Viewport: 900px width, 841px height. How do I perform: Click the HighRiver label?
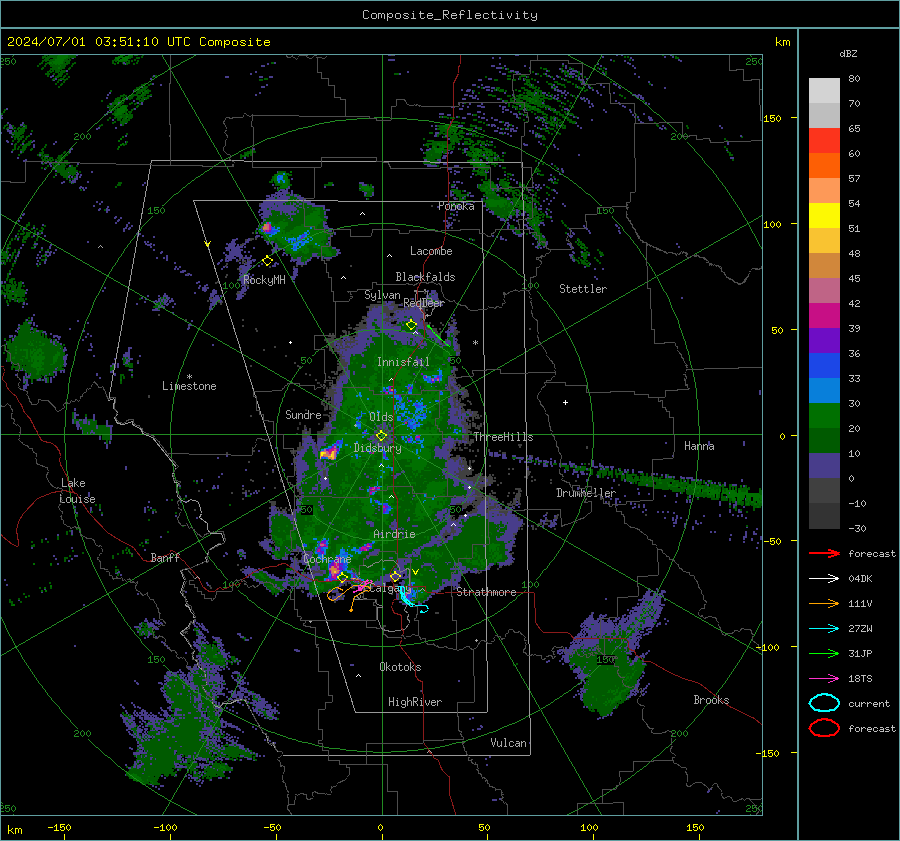coord(415,702)
